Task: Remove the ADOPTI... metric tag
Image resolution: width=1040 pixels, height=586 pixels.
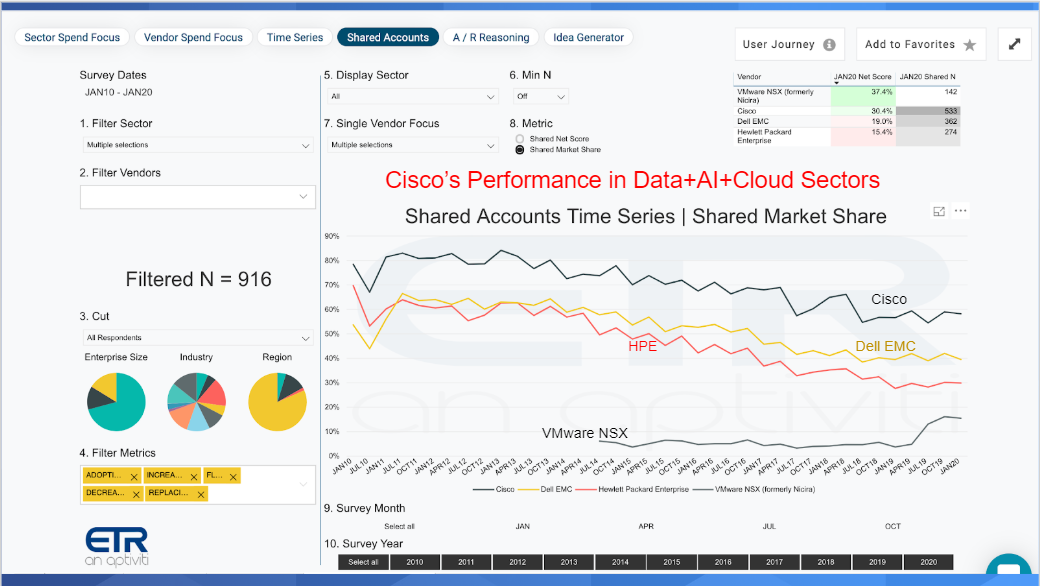Action: tap(134, 477)
